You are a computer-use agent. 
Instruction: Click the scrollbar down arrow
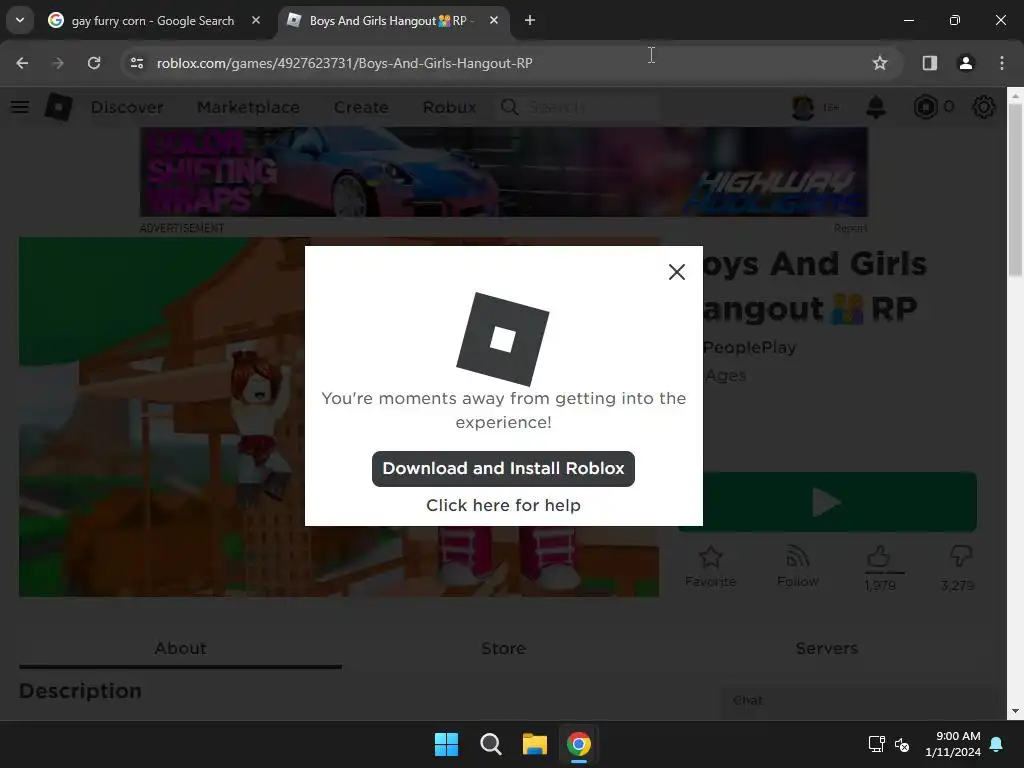(1016, 711)
